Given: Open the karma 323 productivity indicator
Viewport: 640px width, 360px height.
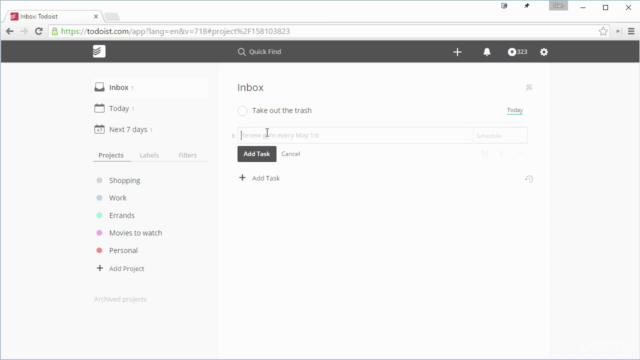Looking at the screenshot, I should 517,52.
